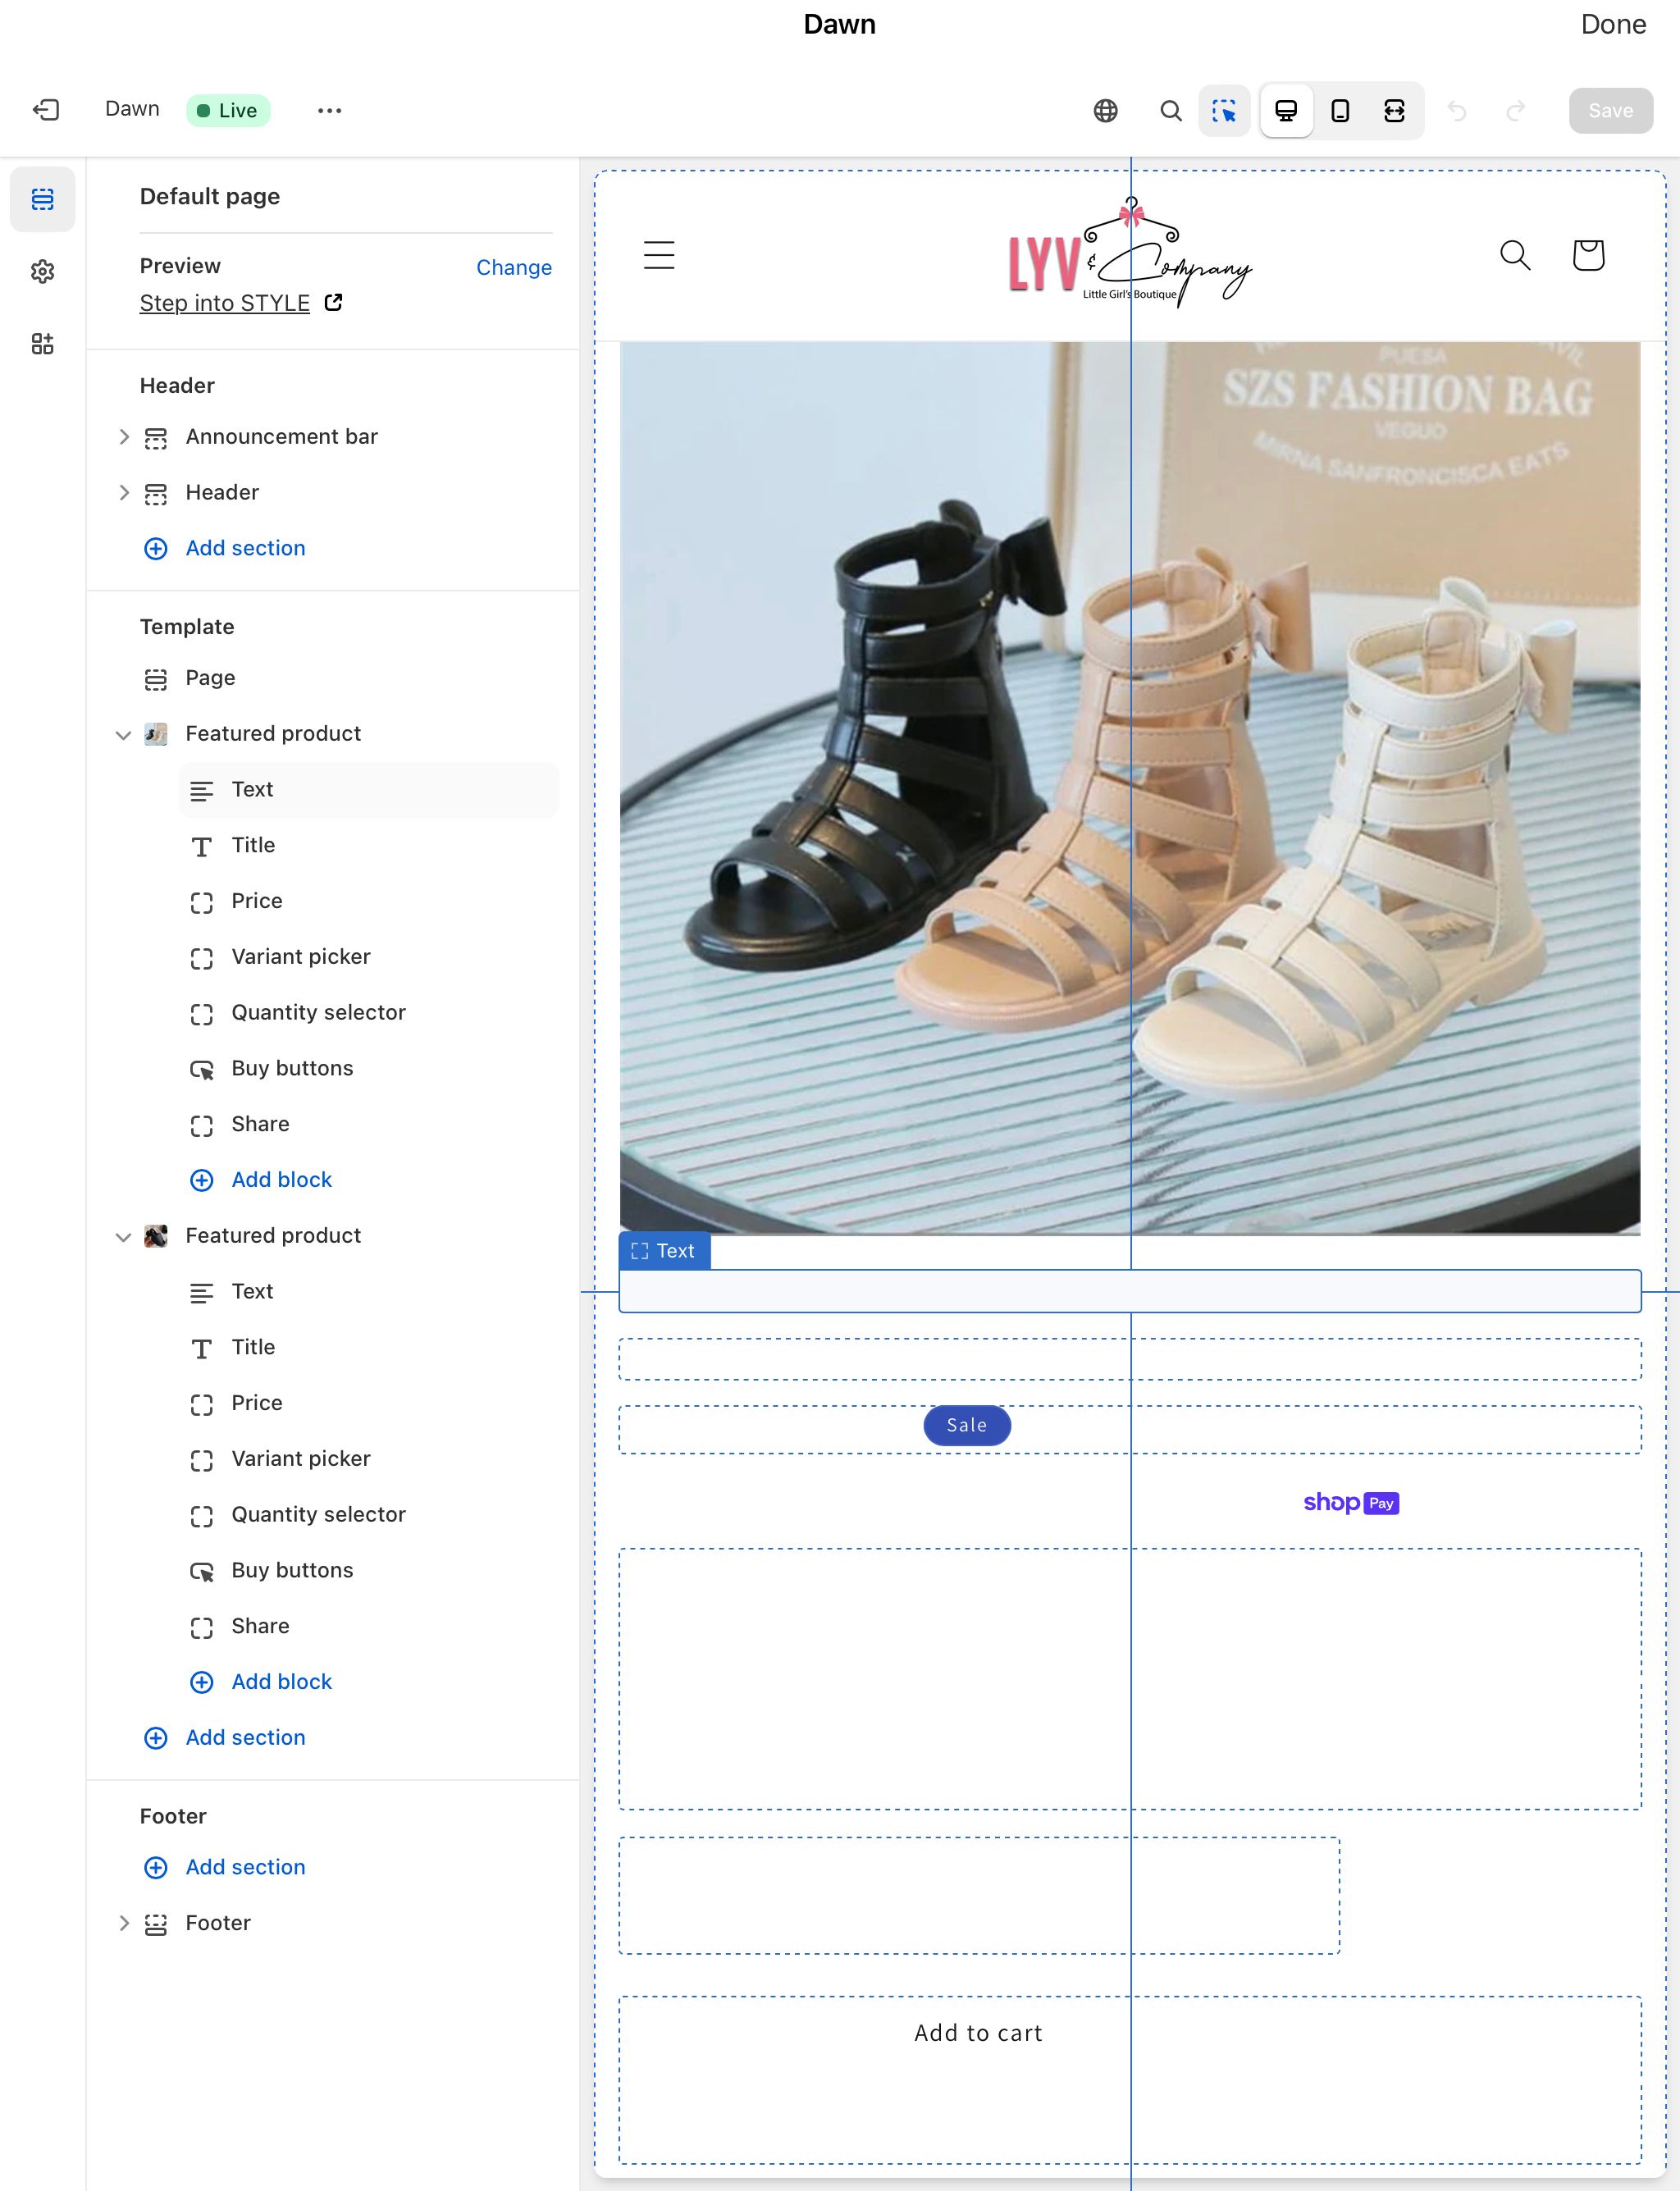This screenshot has width=1680, height=2191.
Task: Open Theme settings gear in sidebar
Action: pyautogui.click(x=42, y=272)
